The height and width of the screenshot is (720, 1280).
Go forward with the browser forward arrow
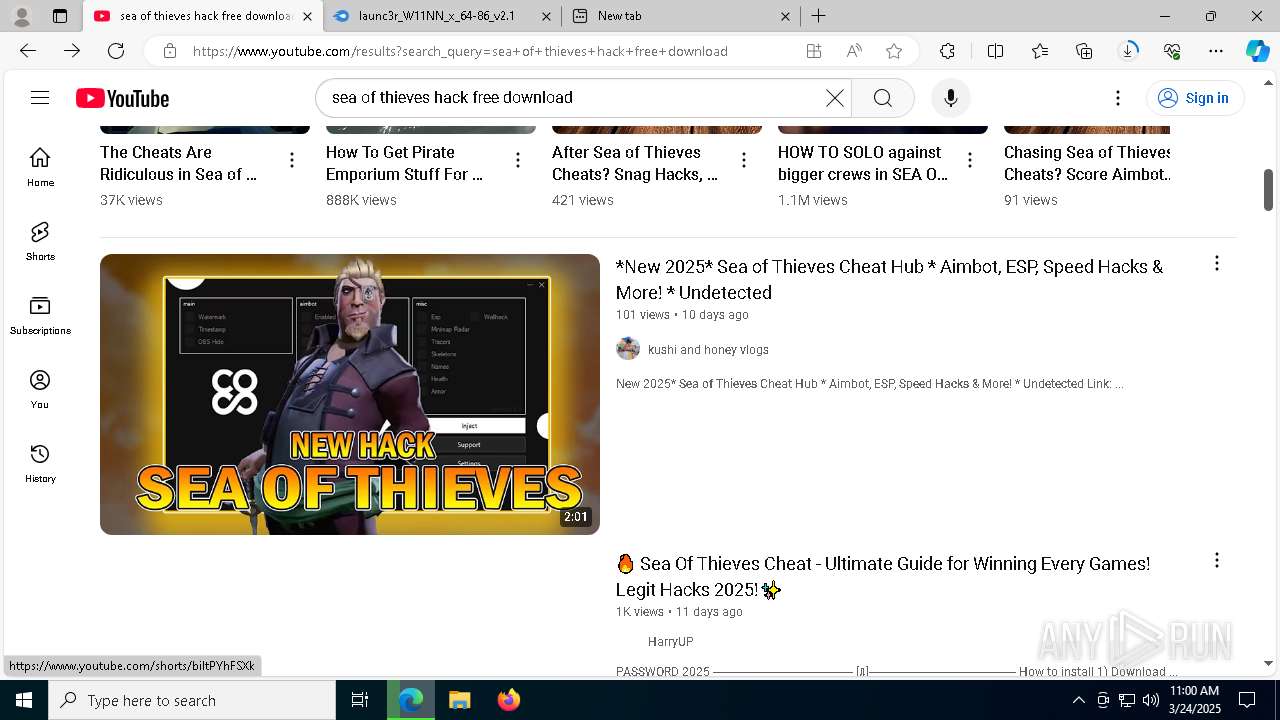click(x=72, y=51)
